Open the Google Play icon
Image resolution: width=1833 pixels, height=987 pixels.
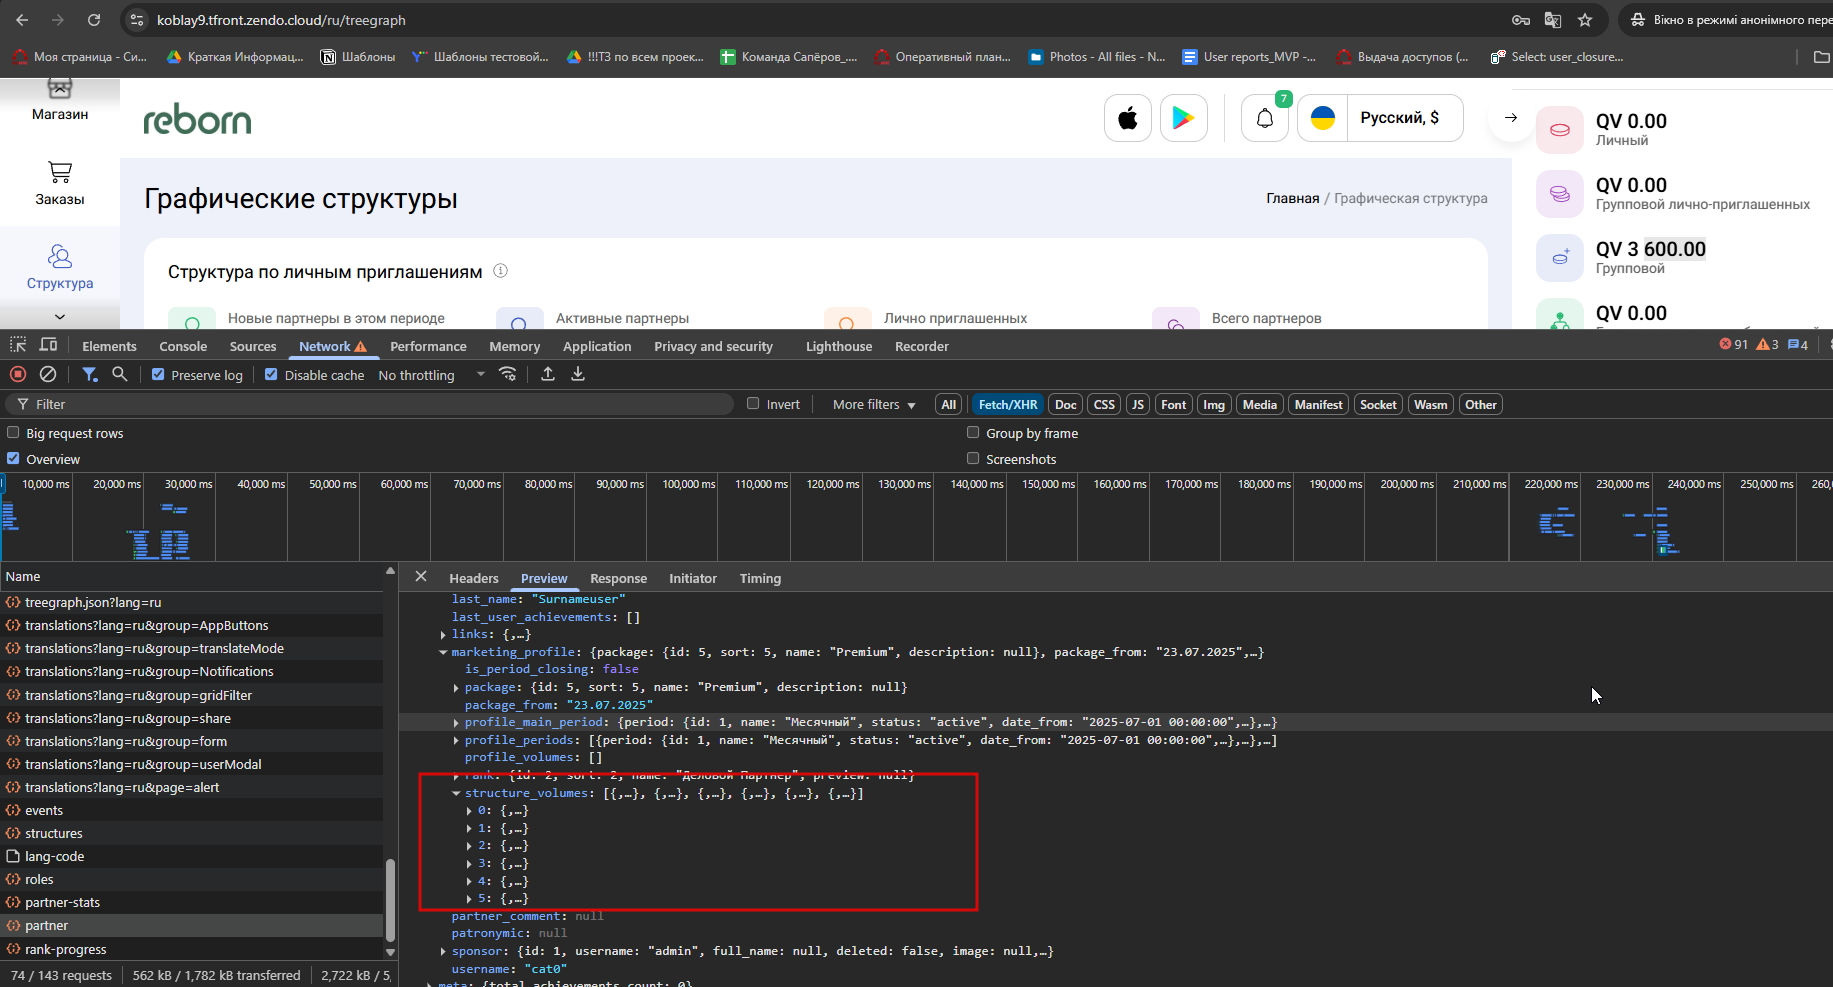pyautogui.click(x=1184, y=118)
